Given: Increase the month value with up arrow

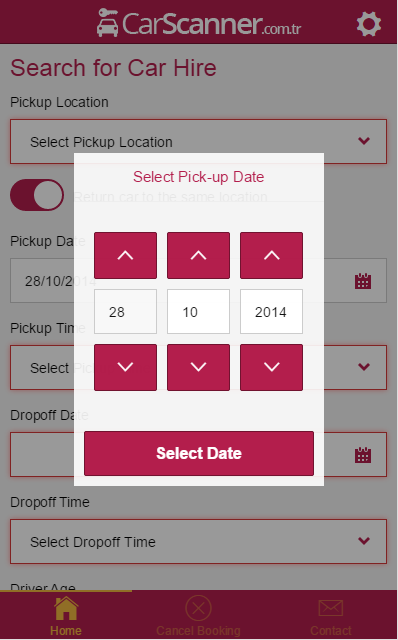Looking at the screenshot, I should [198, 256].
